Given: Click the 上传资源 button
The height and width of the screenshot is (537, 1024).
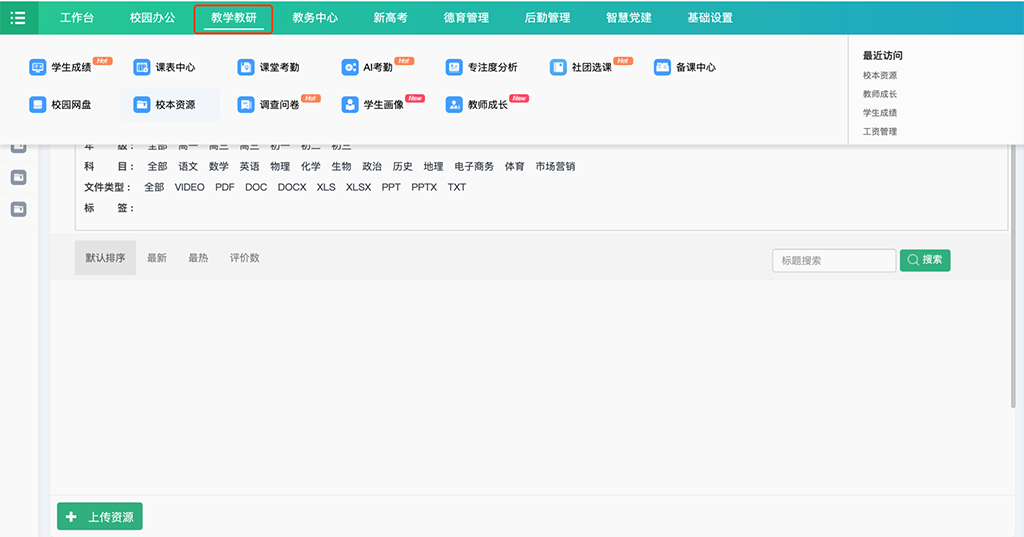Looking at the screenshot, I should [x=100, y=517].
